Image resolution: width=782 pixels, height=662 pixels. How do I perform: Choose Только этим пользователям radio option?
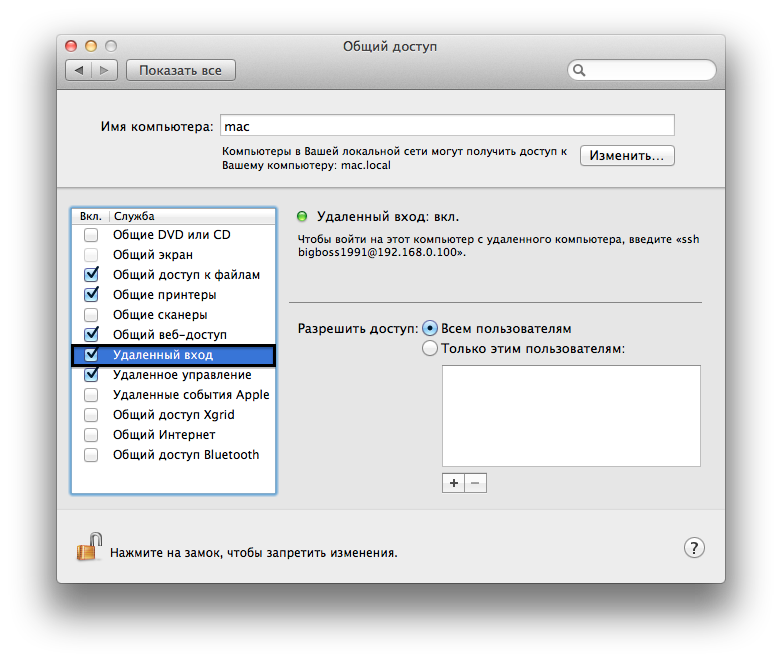(430, 348)
